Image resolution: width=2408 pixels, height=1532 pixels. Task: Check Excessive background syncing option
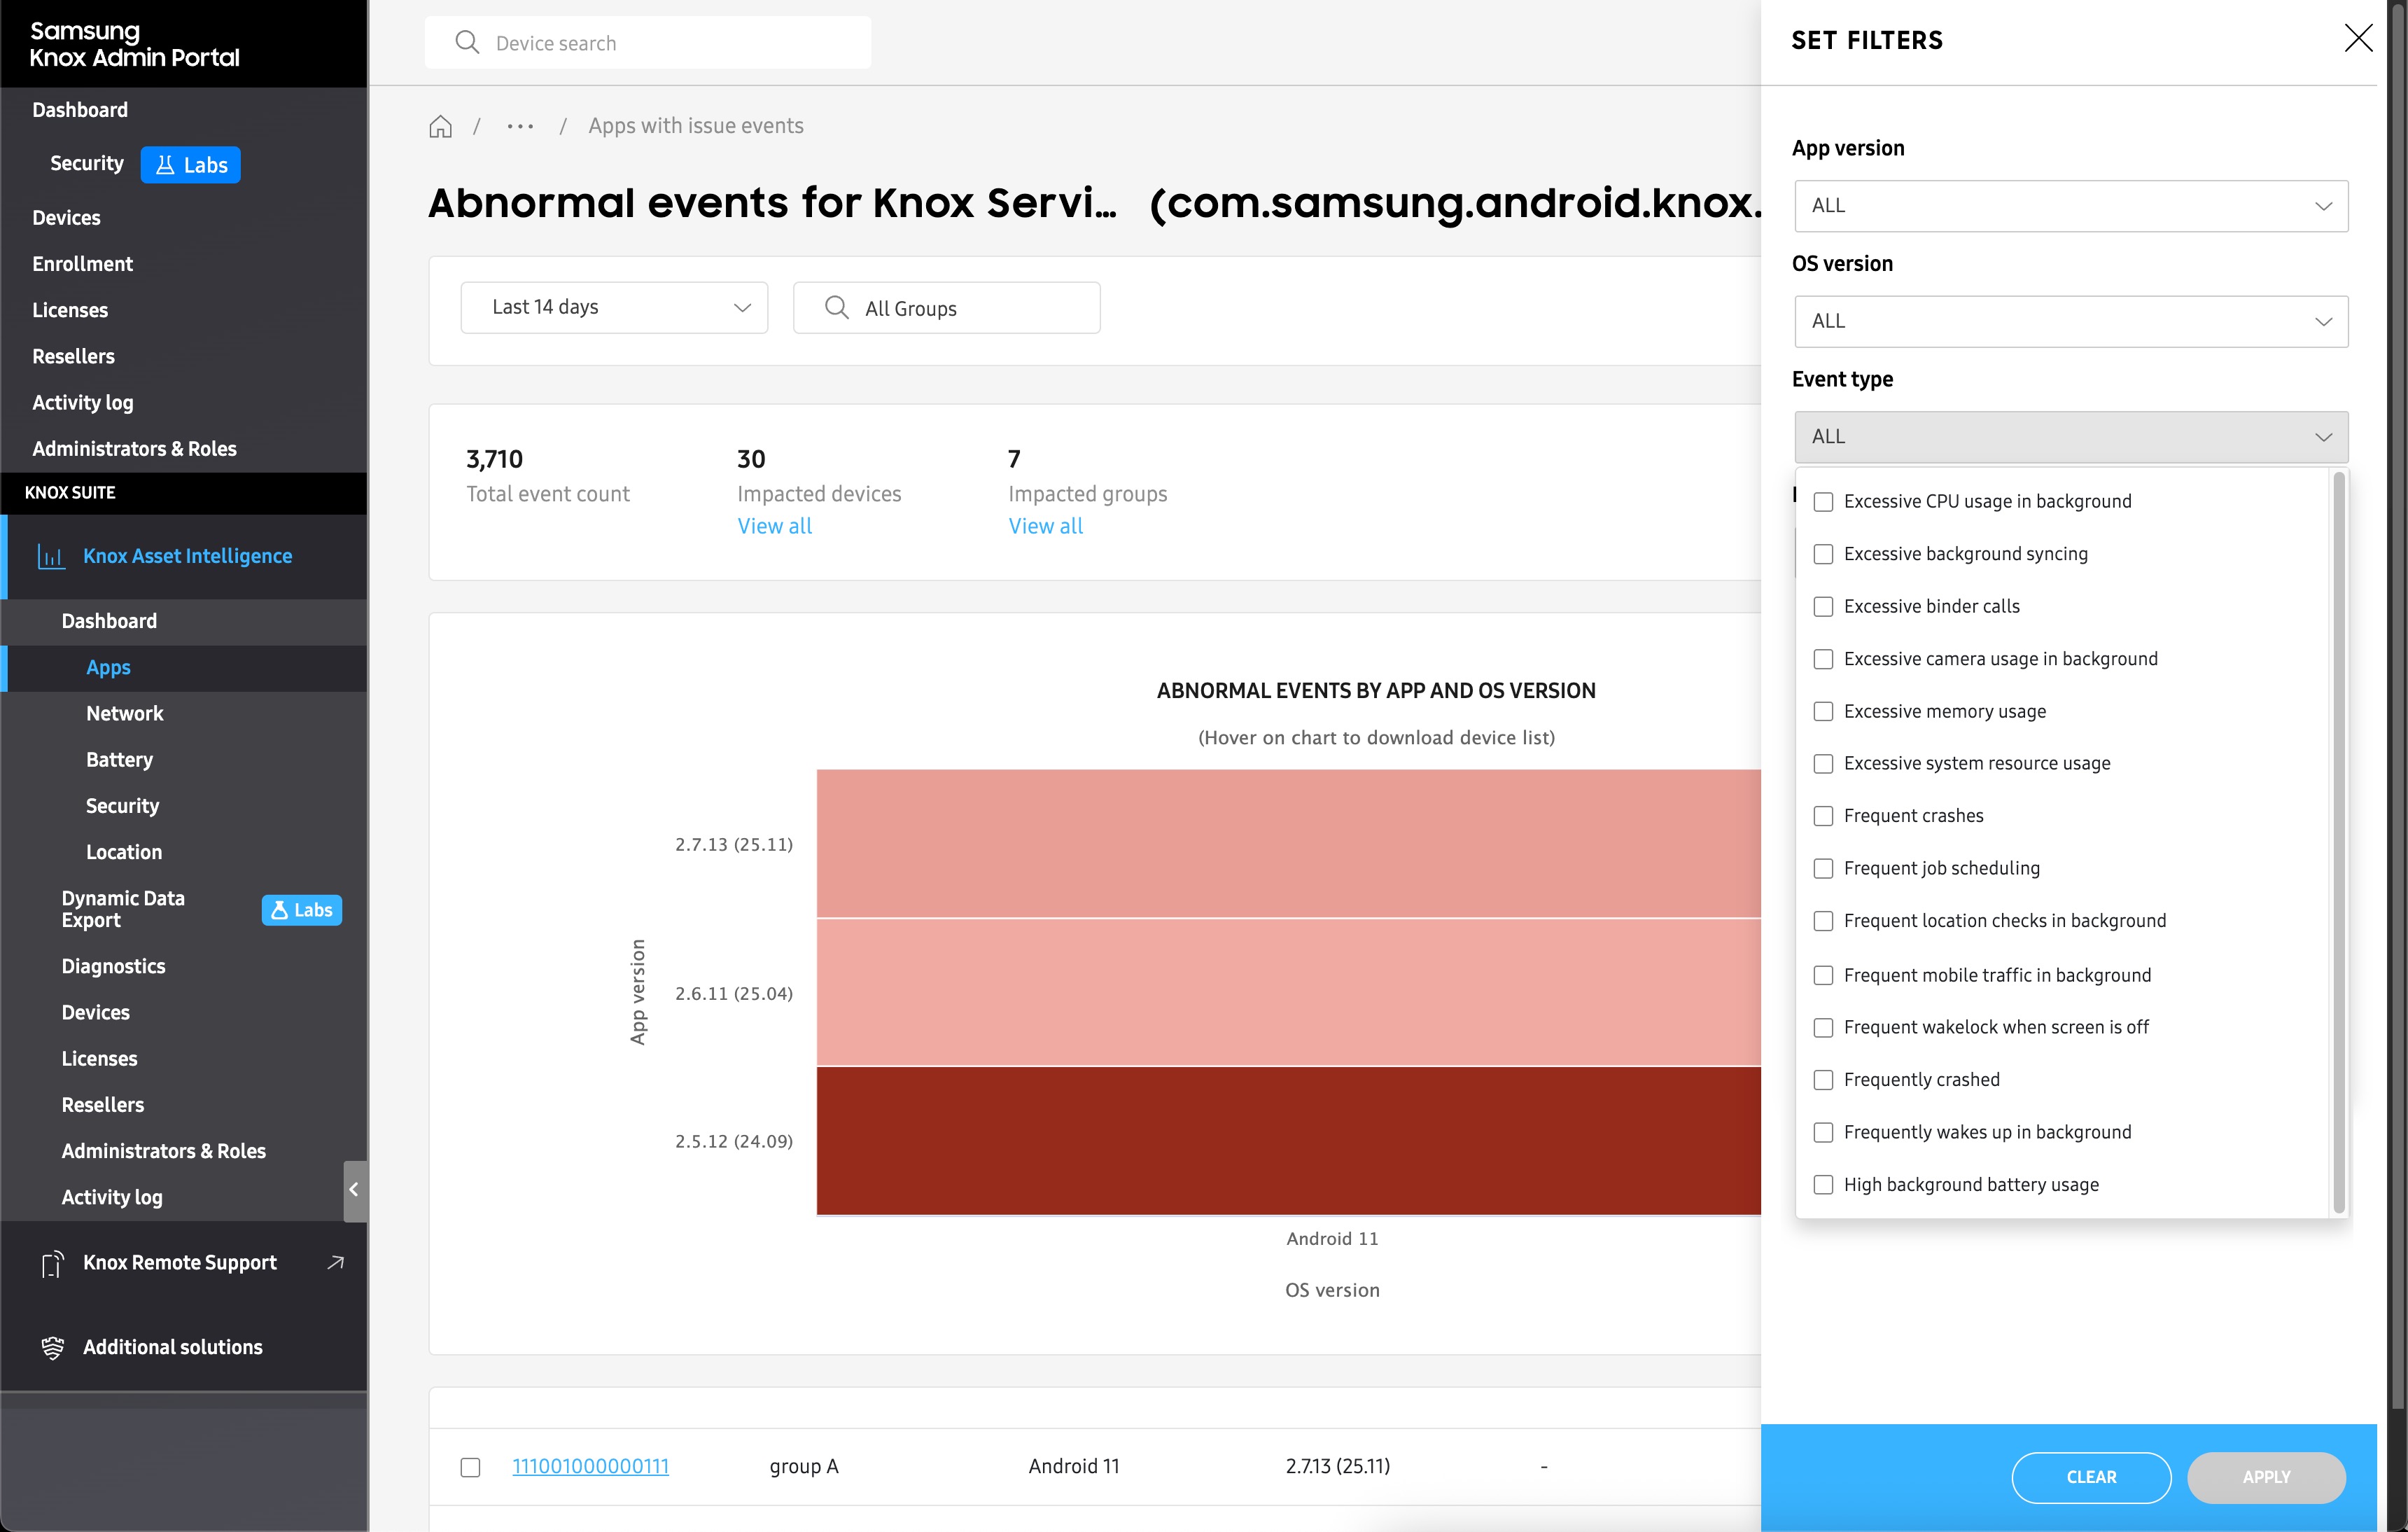pos(1823,554)
